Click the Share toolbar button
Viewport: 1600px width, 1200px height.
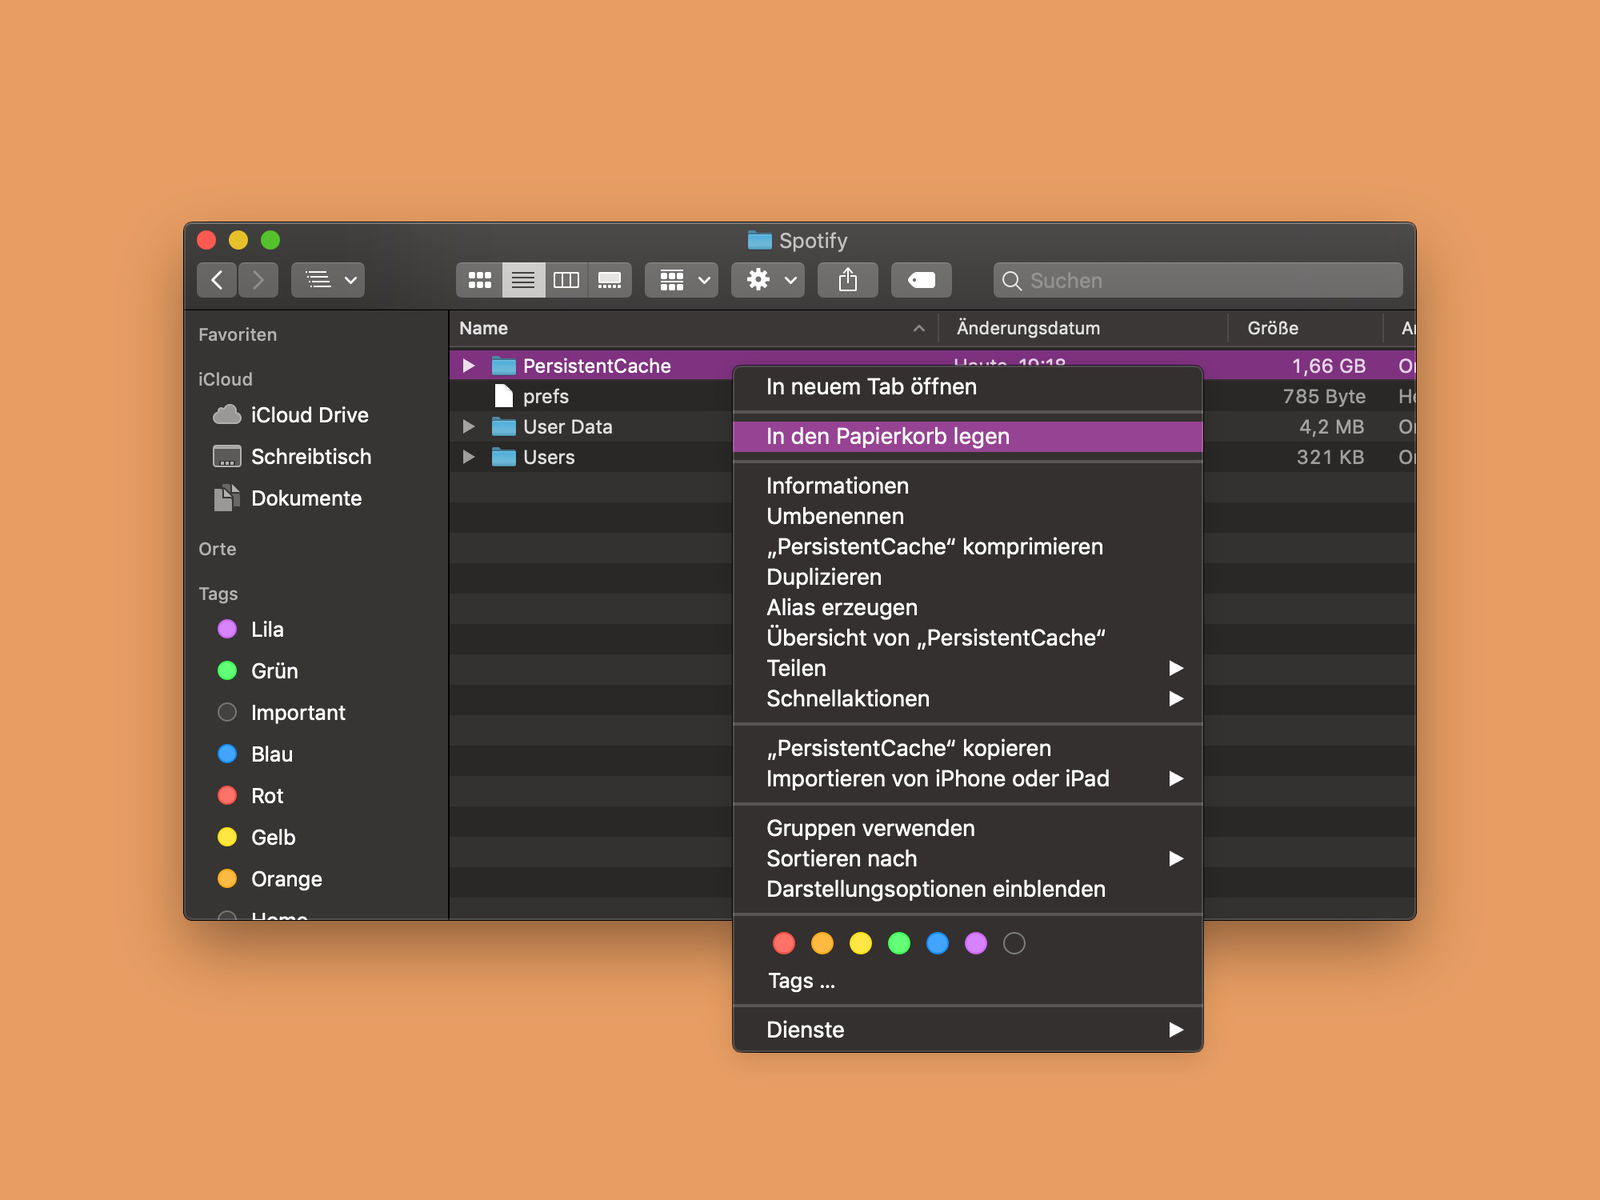[848, 280]
